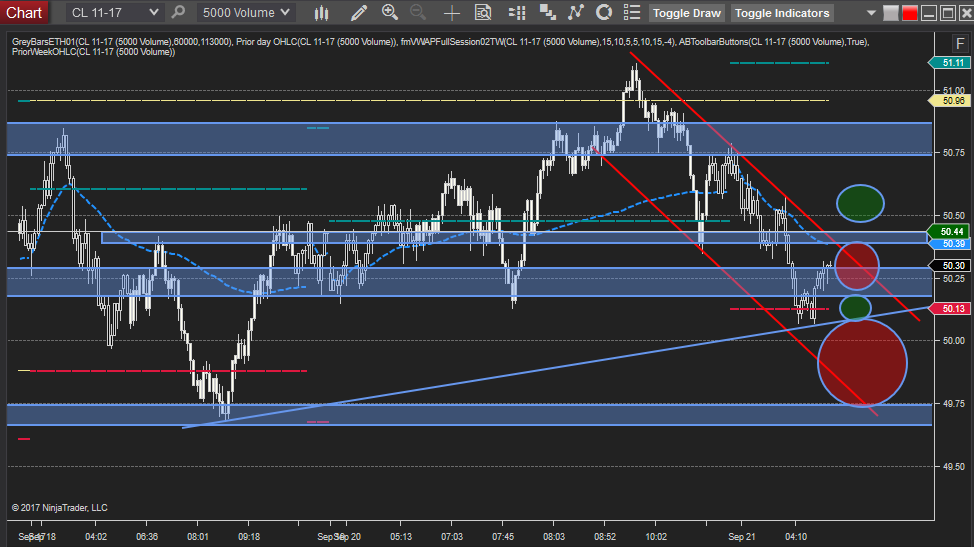Select the 50.13 red price marker
The height and width of the screenshot is (547, 974).
pyautogui.click(x=949, y=309)
